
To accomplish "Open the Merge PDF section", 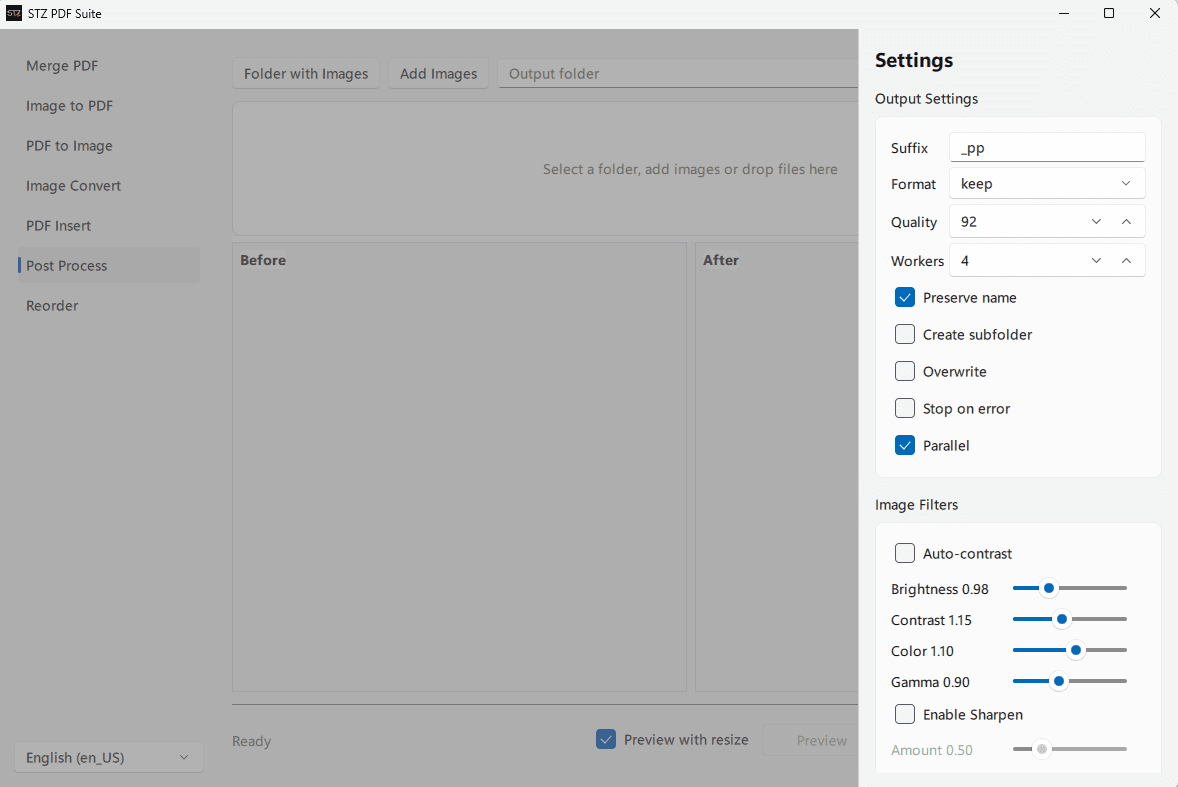I will 109,66.
